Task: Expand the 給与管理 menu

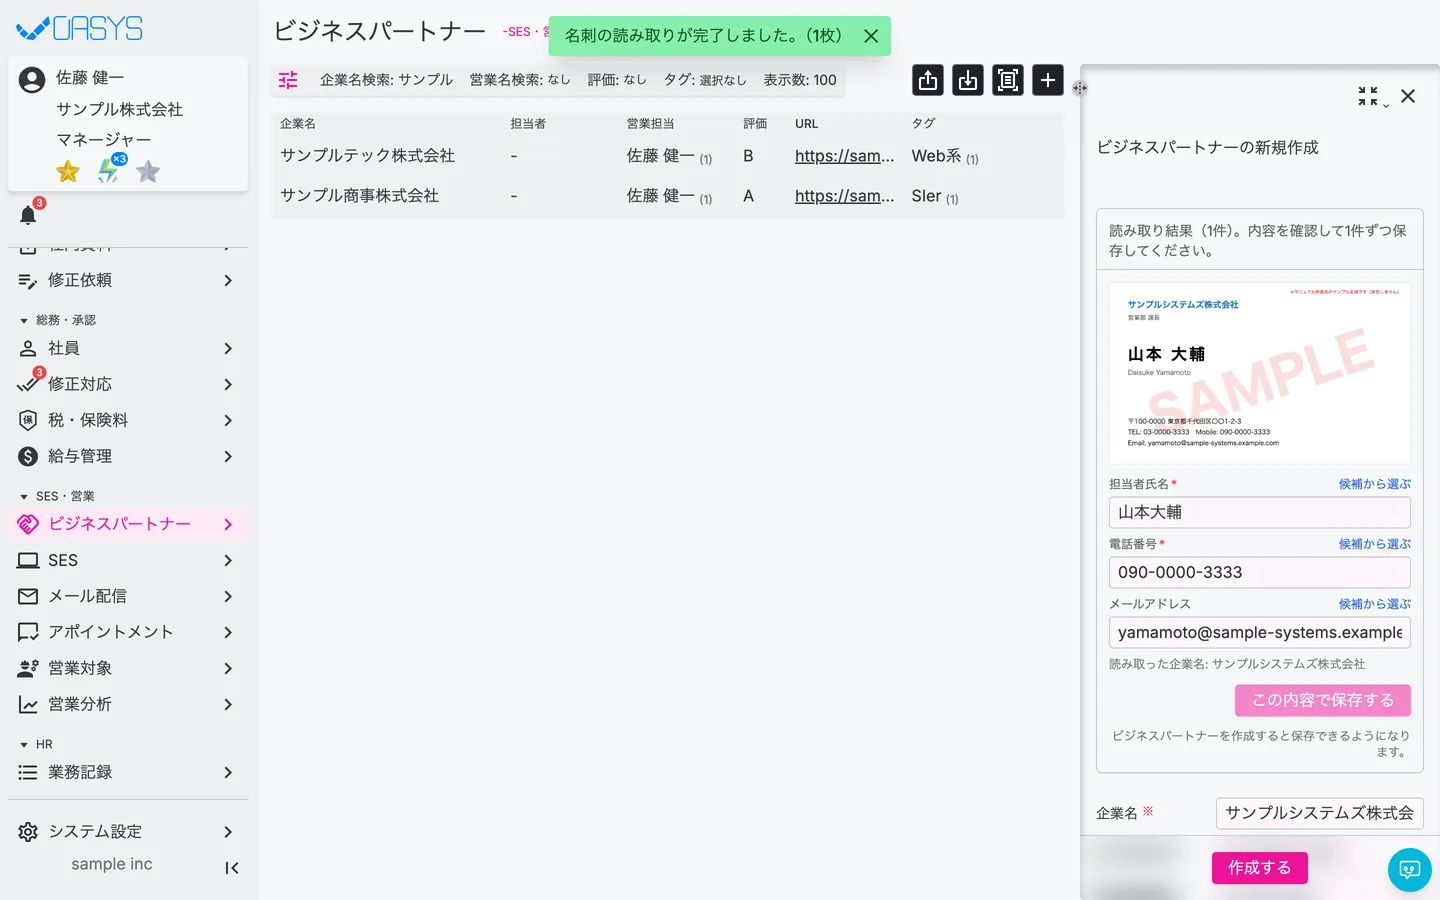Action: [128, 456]
